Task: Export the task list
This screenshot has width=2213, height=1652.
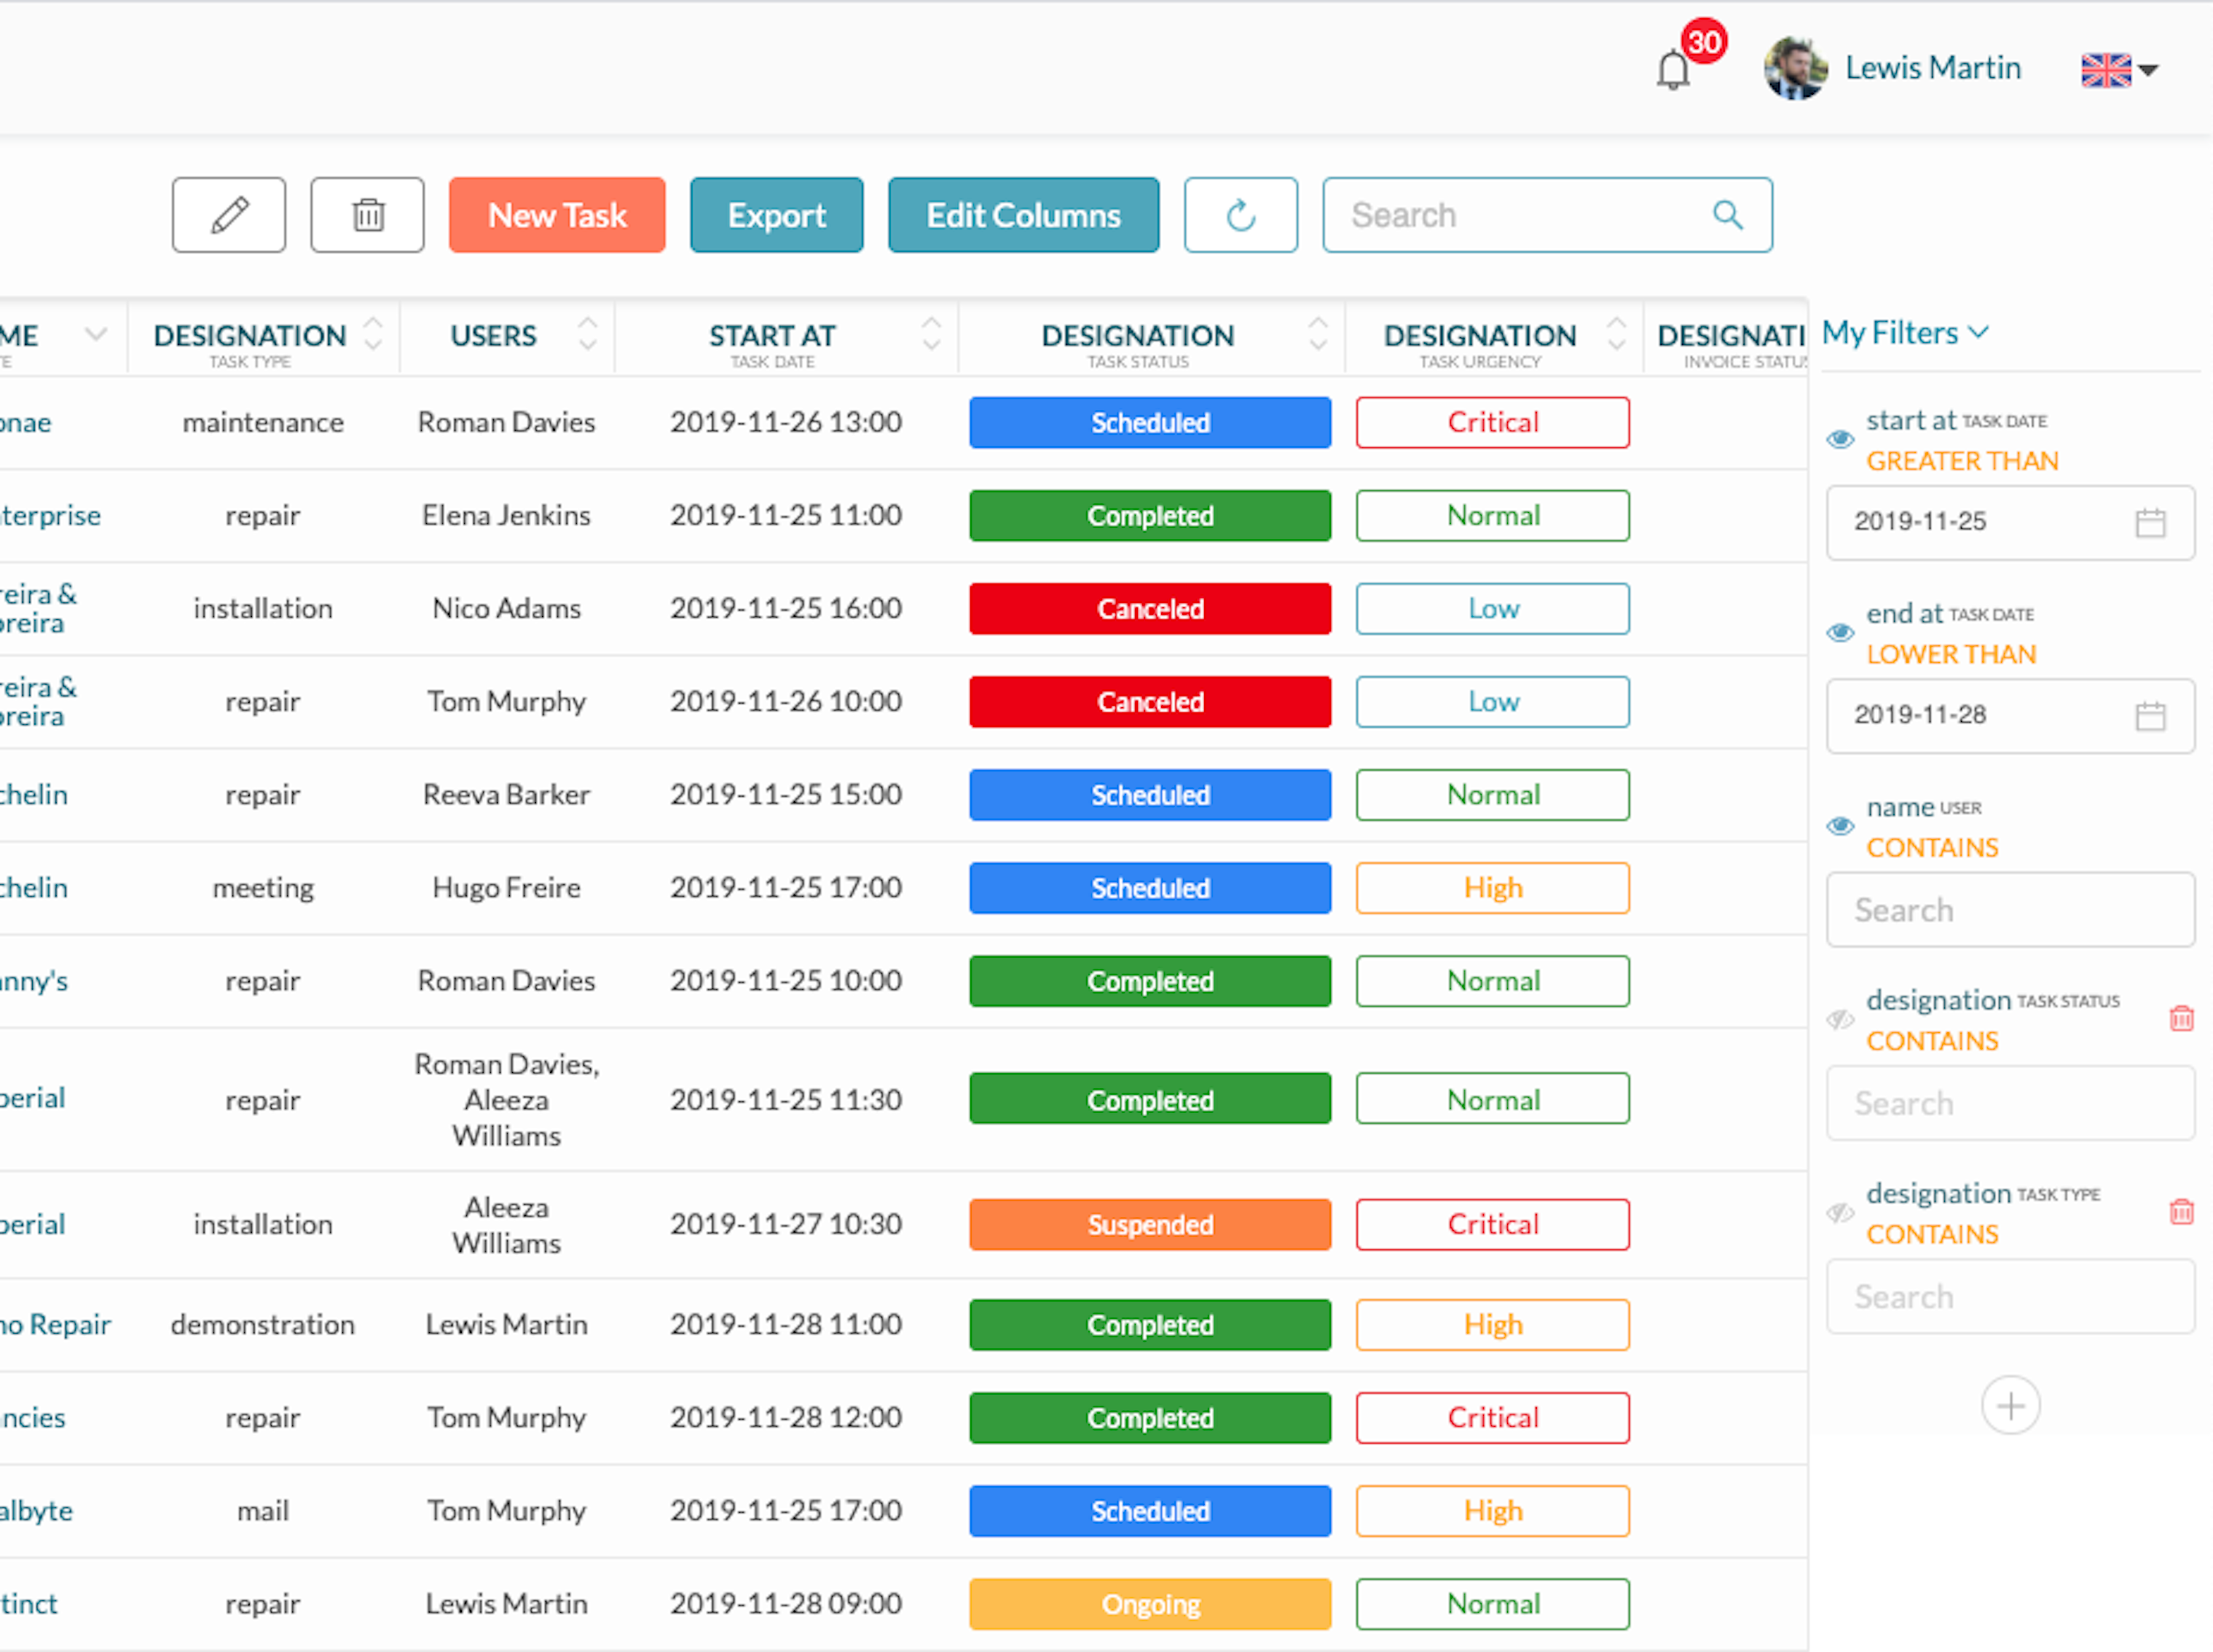Action: (776, 214)
